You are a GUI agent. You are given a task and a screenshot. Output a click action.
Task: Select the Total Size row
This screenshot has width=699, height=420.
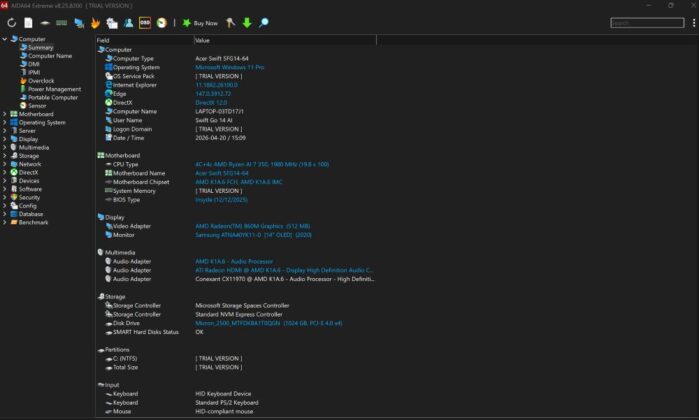[x=236, y=367]
